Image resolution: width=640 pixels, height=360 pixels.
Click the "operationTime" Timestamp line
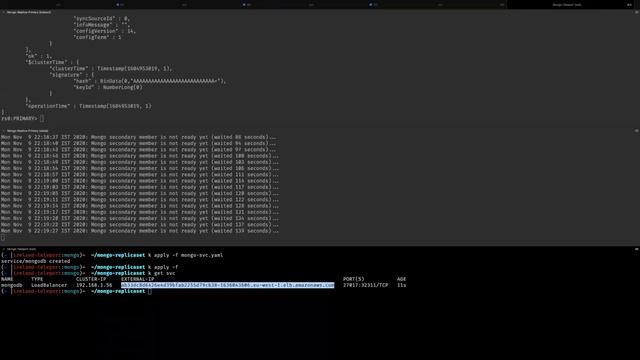(x=89, y=106)
